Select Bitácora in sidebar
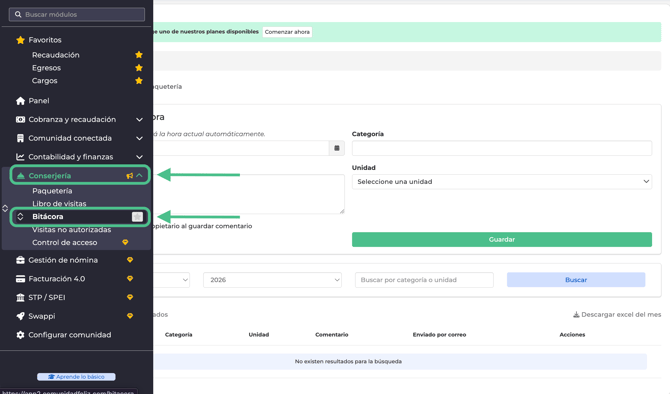Viewport: 670px width, 394px height. pyautogui.click(x=47, y=217)
